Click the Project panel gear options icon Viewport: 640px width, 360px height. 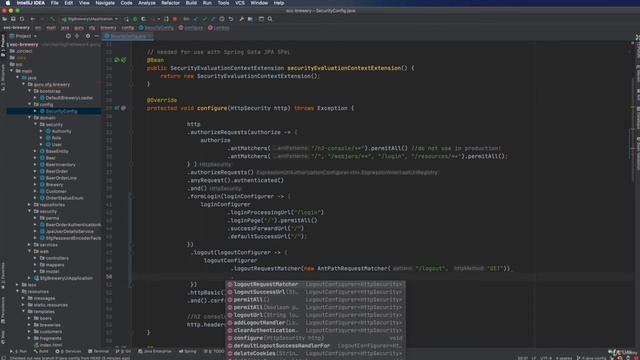click(87, 36)
